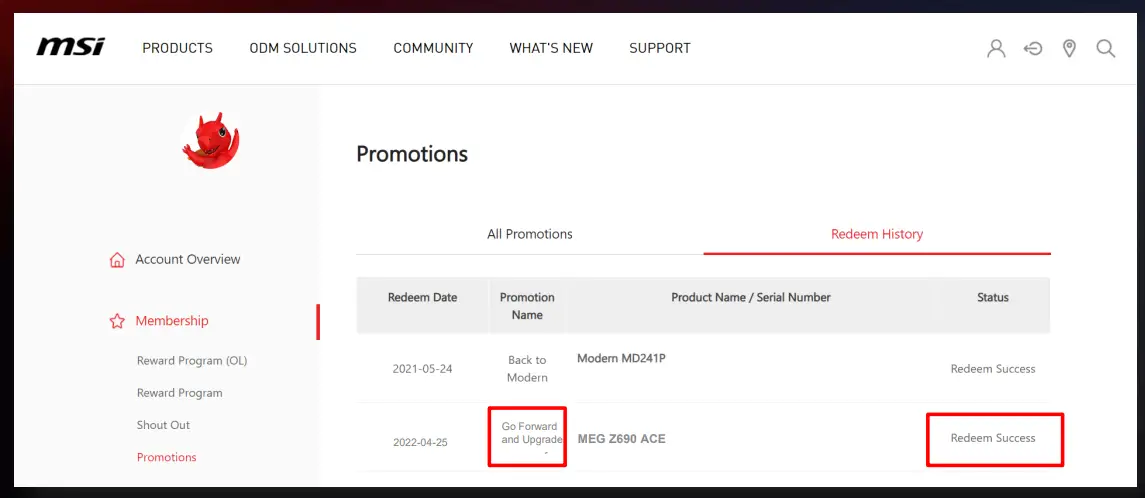The height and width of the screenshot is (498, 1145).
Task: Click the MEG Z690 ACE product name
Action: (621, 439)
